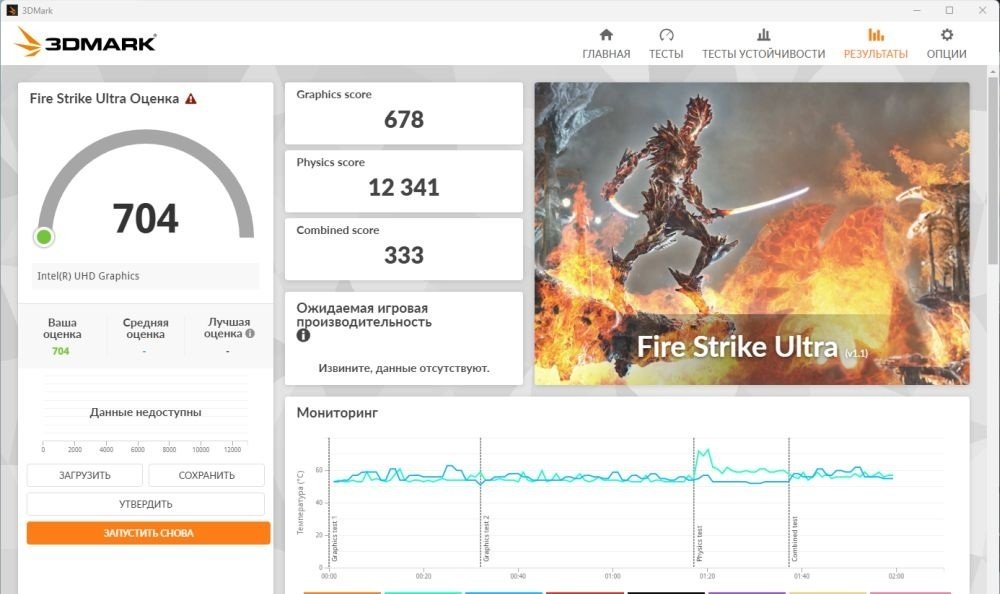1000x594 pixels.
Task: Click the Мониторинг heading
Action: [x=337, y=413]
